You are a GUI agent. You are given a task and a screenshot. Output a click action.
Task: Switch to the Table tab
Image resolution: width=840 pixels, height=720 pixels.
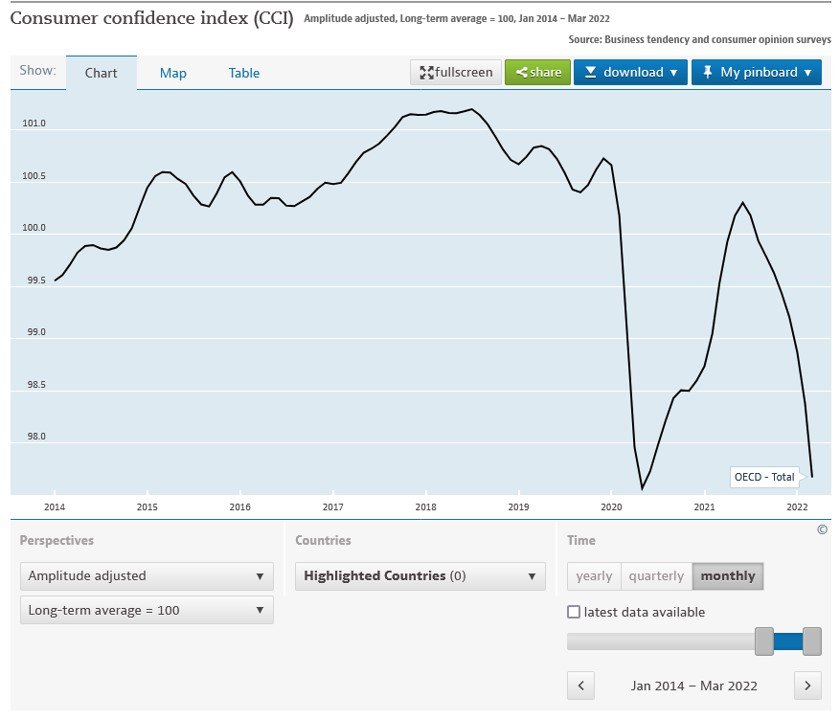244,73
